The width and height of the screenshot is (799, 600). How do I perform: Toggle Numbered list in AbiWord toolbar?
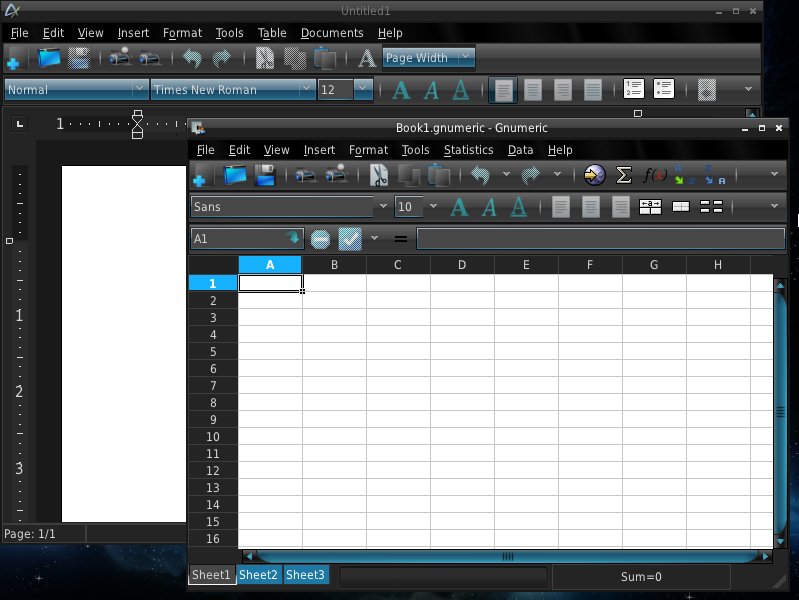[633, 89]
